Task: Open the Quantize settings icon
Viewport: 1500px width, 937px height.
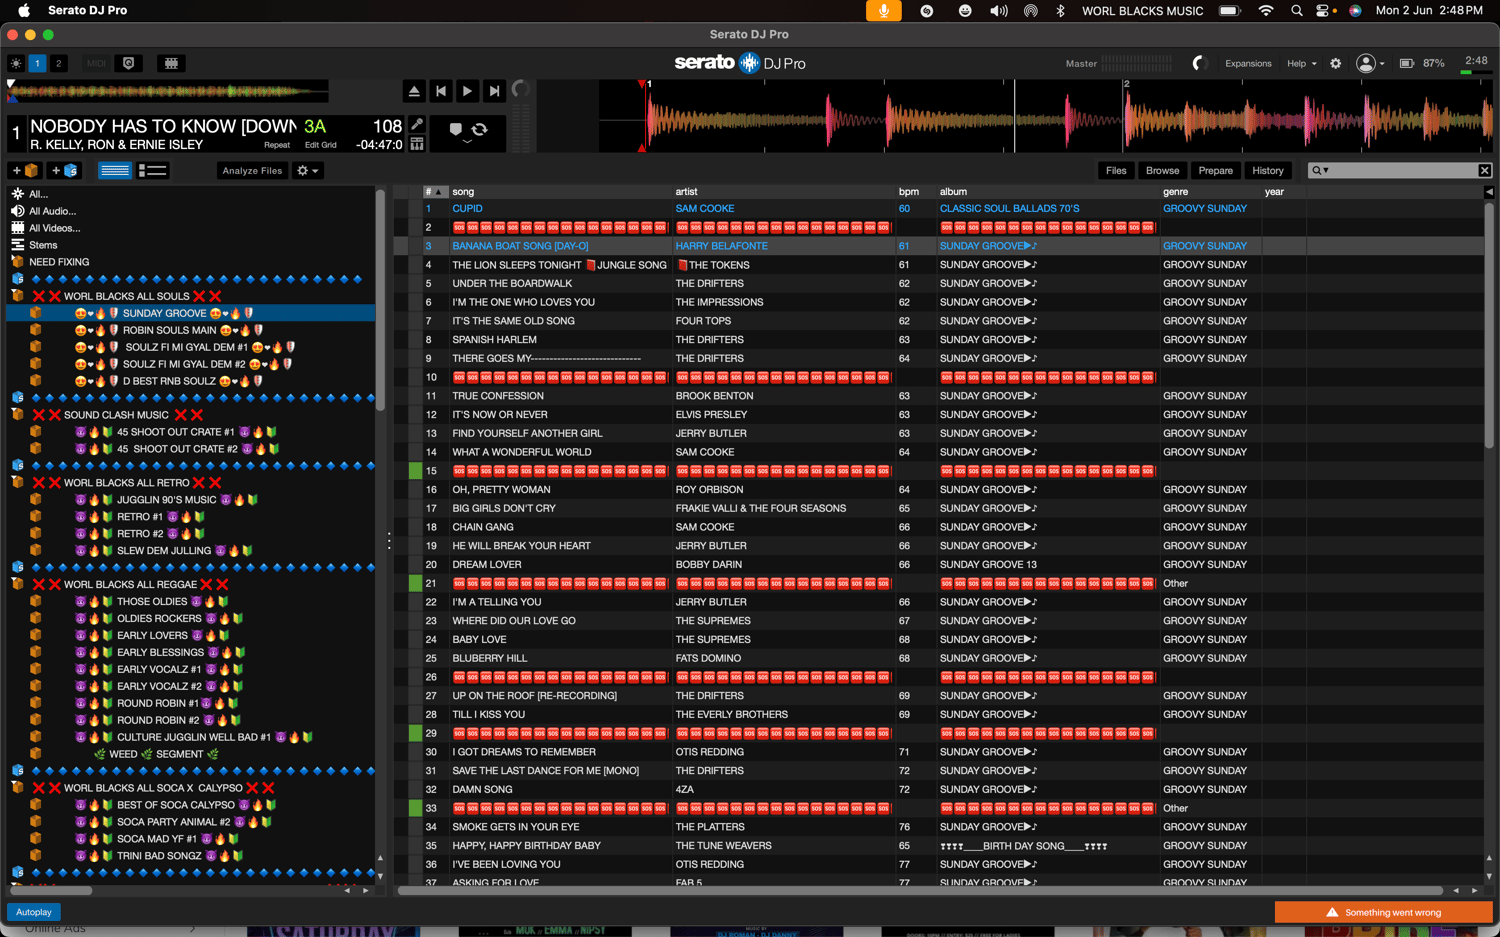Action: tap(128, 63)
